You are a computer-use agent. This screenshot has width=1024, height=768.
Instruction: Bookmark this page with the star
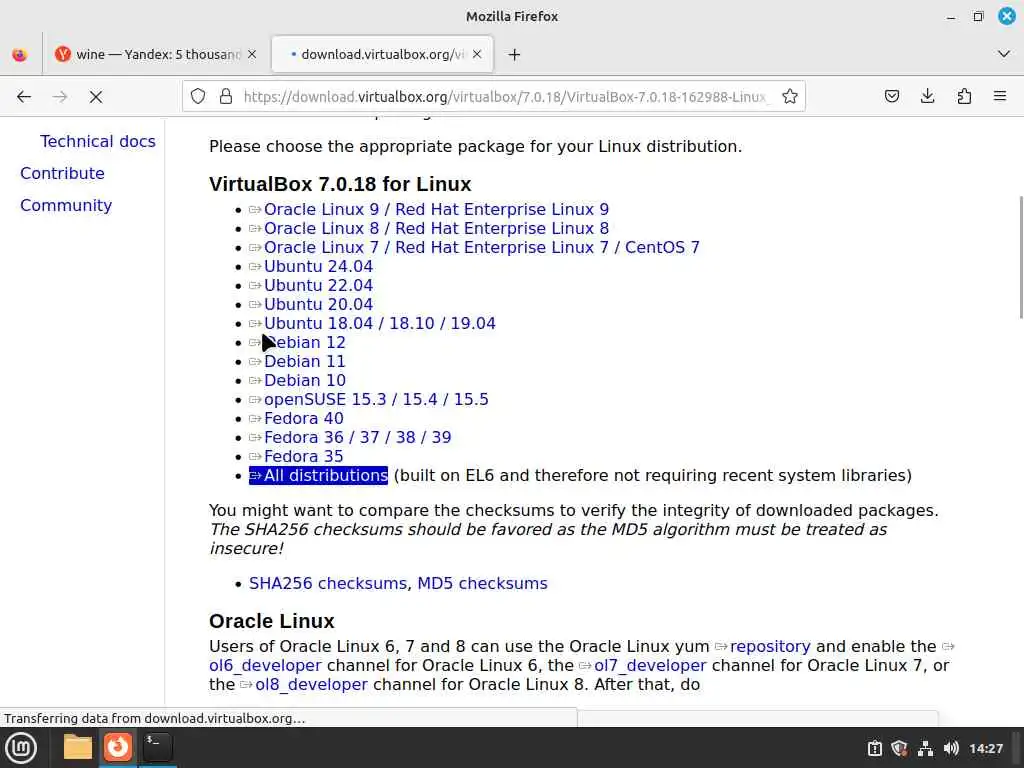(x=790, y=97)
